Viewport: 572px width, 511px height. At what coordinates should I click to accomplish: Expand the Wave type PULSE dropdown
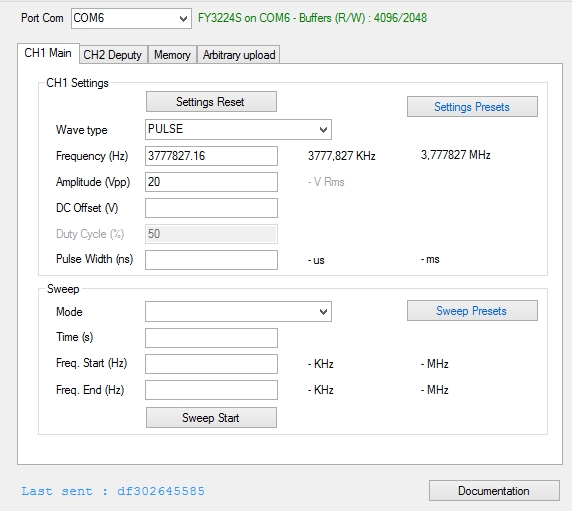[238, 129]
